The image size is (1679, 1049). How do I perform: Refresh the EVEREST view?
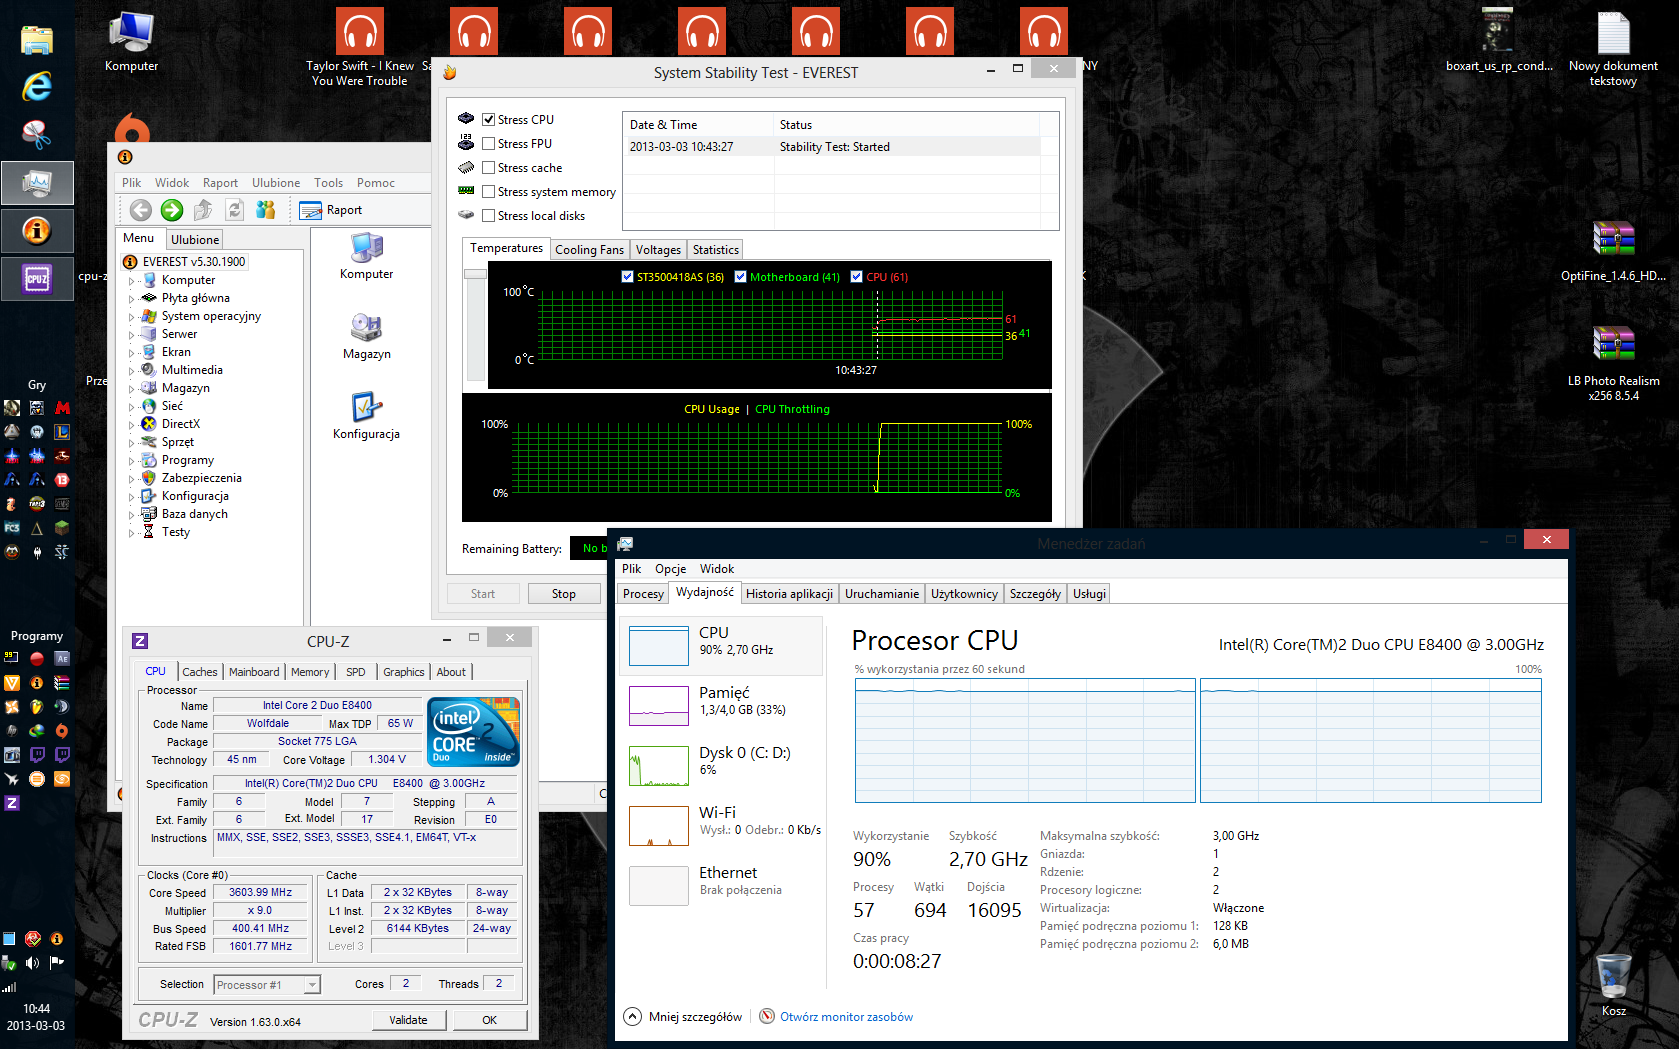click(x=234, y=210)
